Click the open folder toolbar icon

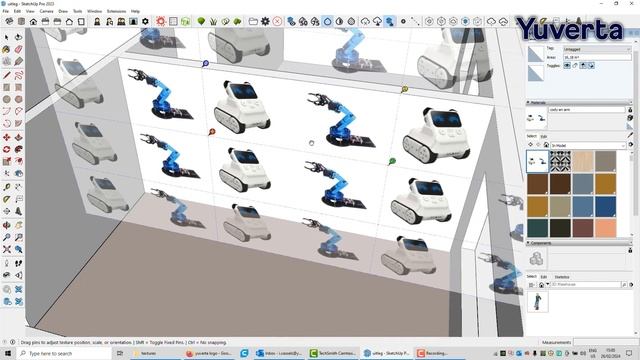coord(253,21)
